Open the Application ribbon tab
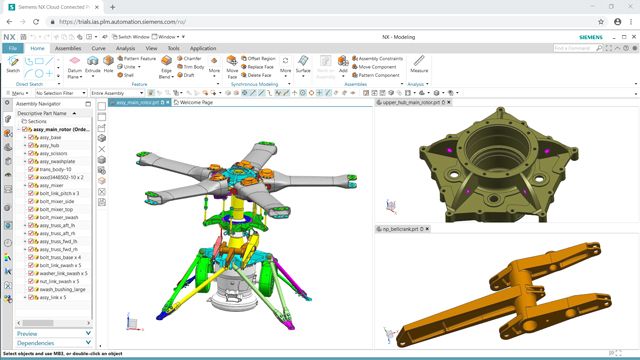Image resolution: width=640 pixels, height=360 pixels. (203, 48)
